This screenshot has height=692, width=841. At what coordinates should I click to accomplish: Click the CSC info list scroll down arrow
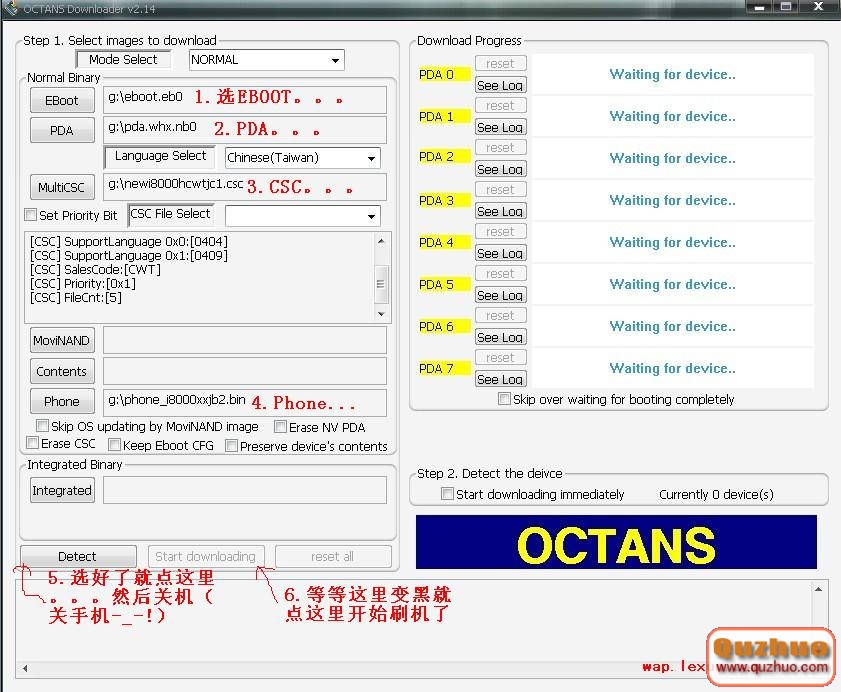(381, 314)
